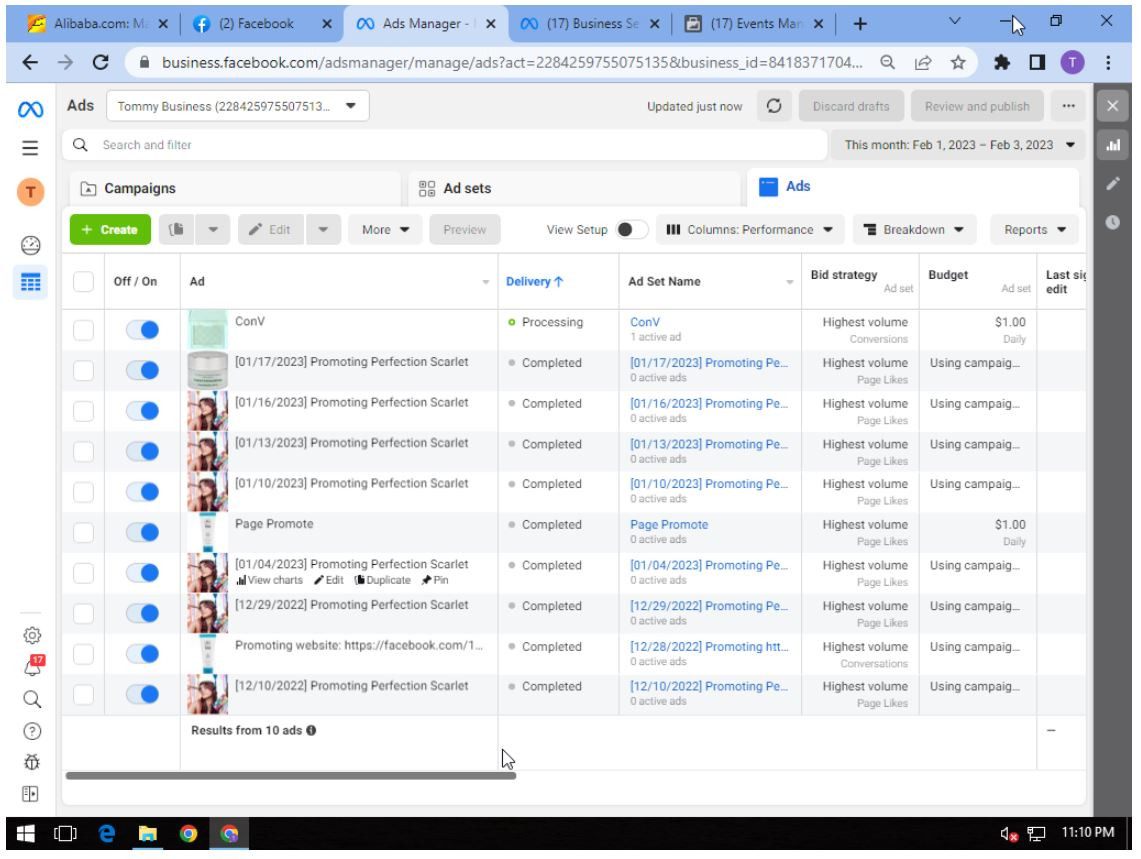The image size is (1141, 859).
Task: Click the refresh icon next to Updated just now
Action: point(774,106)
